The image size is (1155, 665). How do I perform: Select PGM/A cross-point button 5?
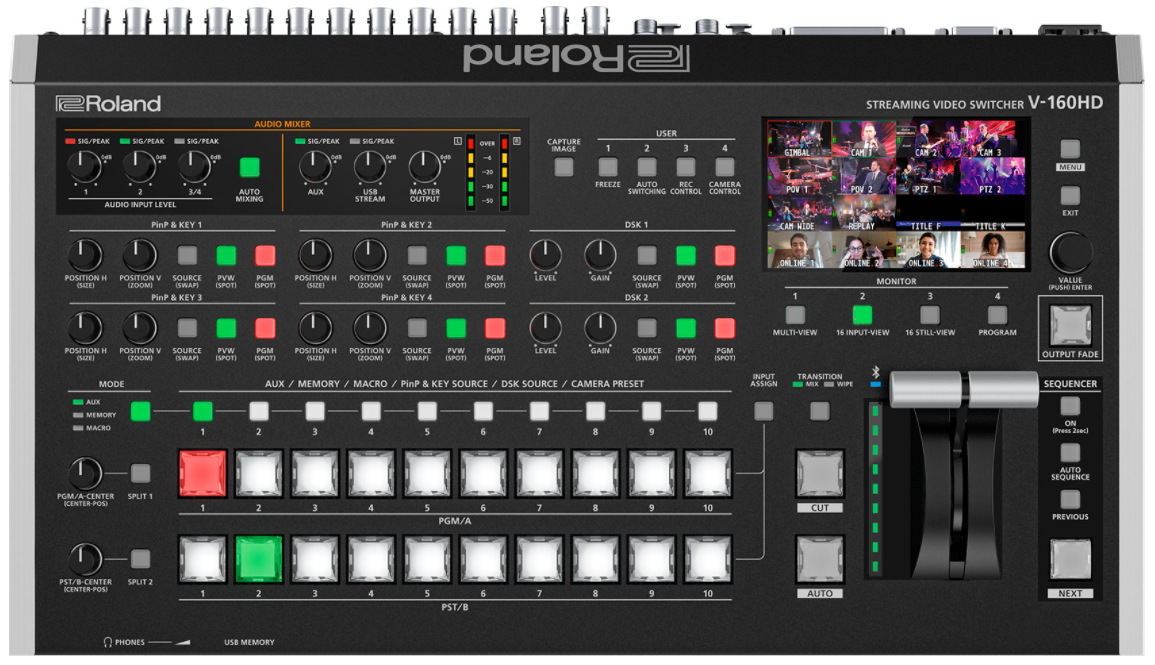click(x=427, y=474)
